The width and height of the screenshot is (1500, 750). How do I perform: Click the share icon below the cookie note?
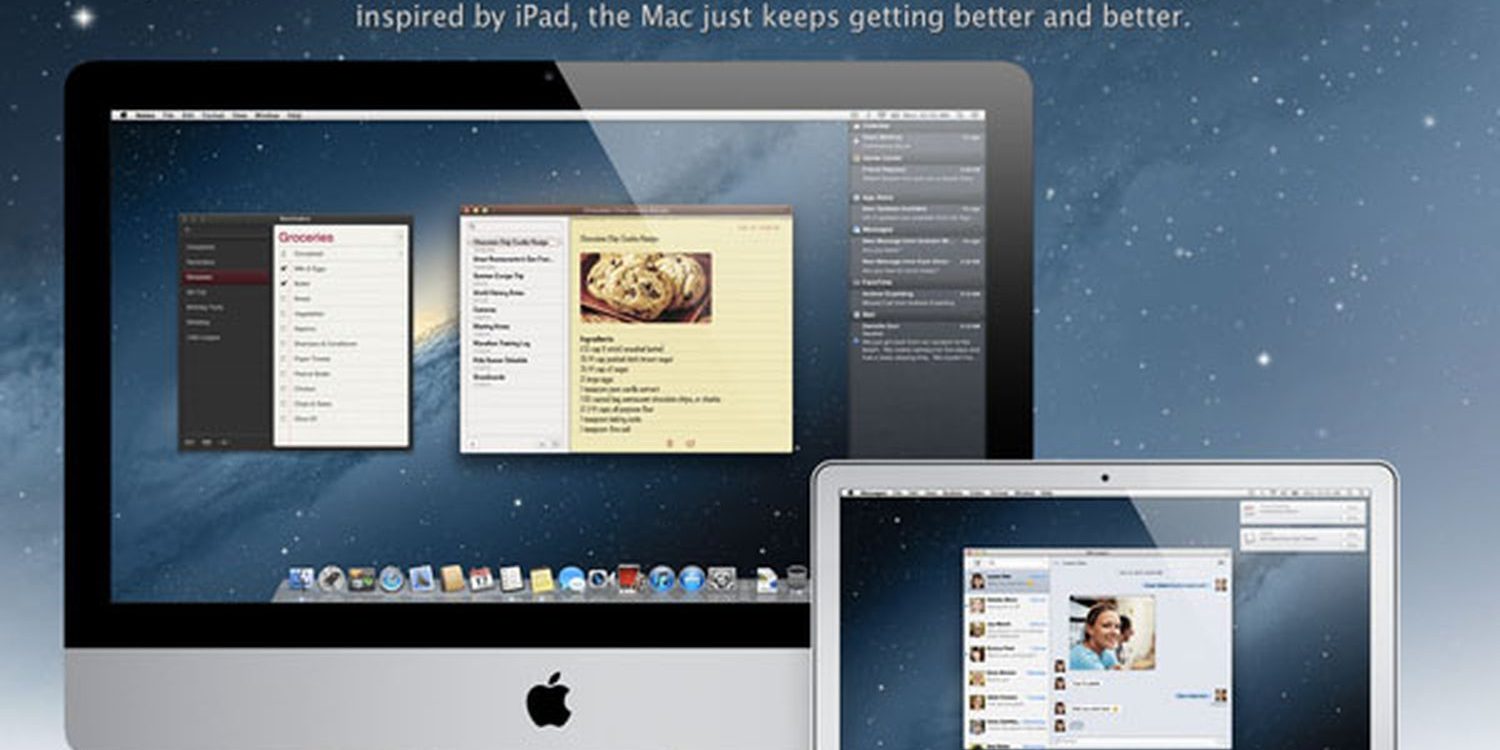point(691,442)
